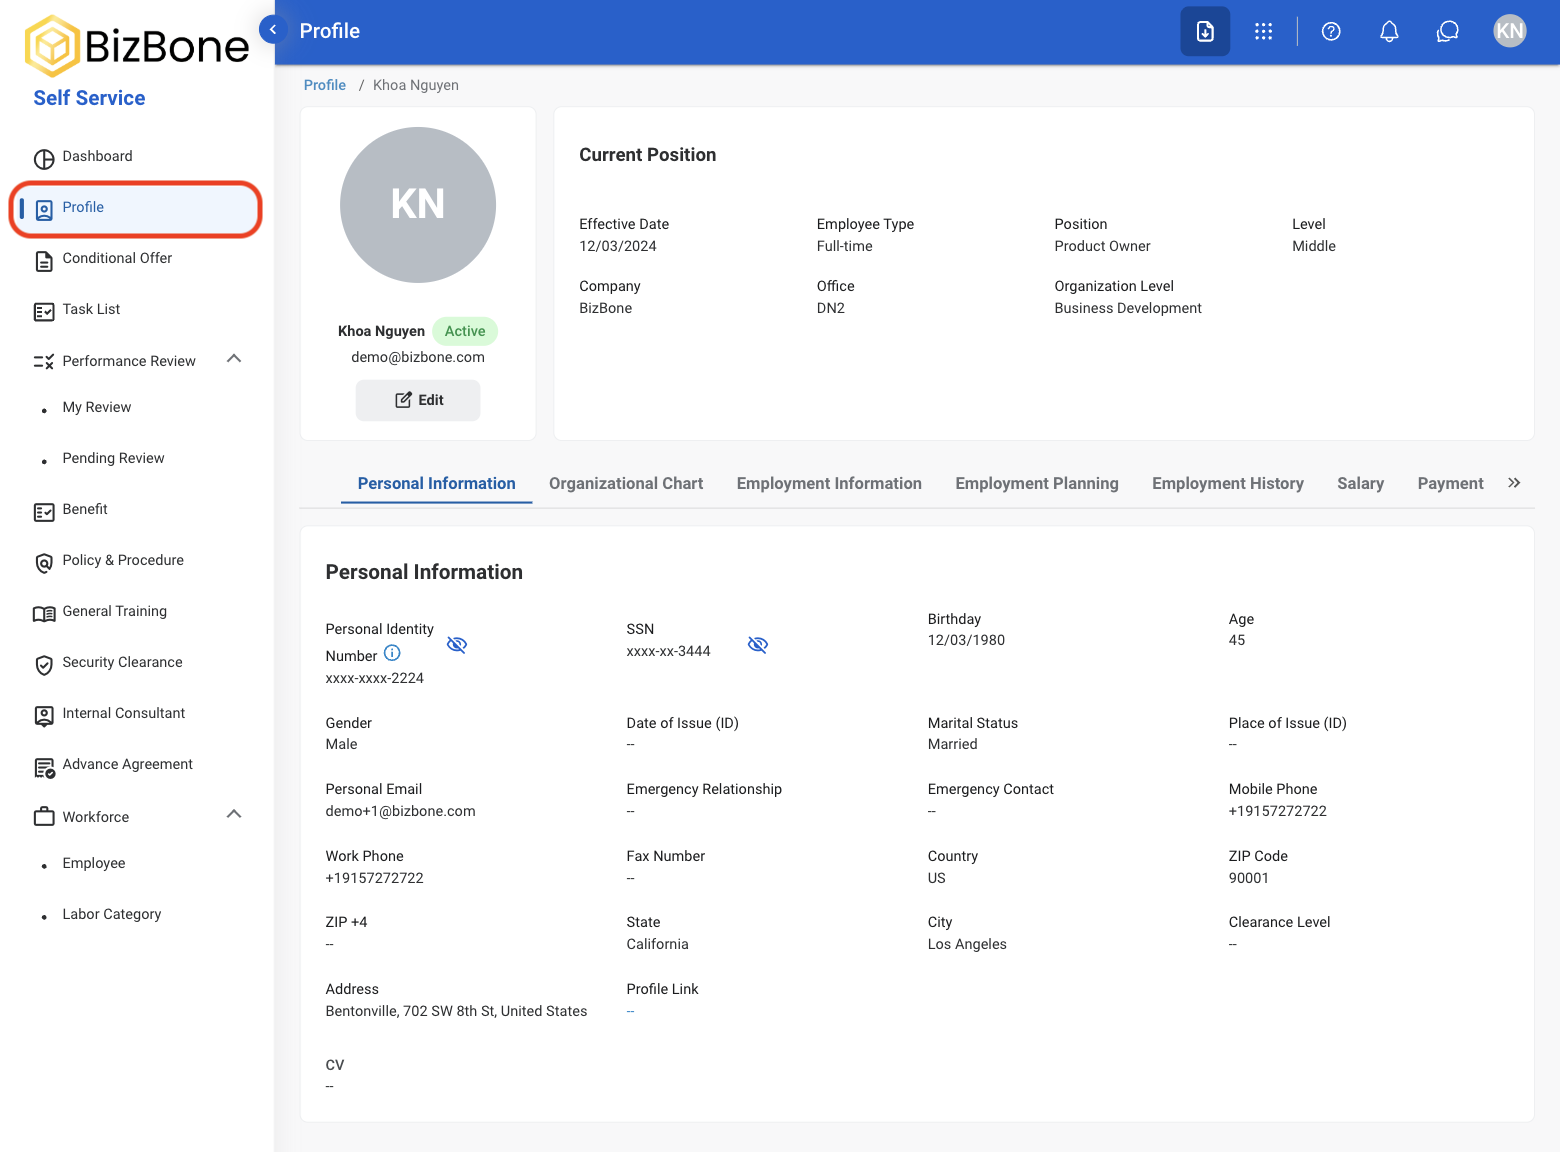
Task: Click the Dashboard sidebar icon
Action: [44, 158]
